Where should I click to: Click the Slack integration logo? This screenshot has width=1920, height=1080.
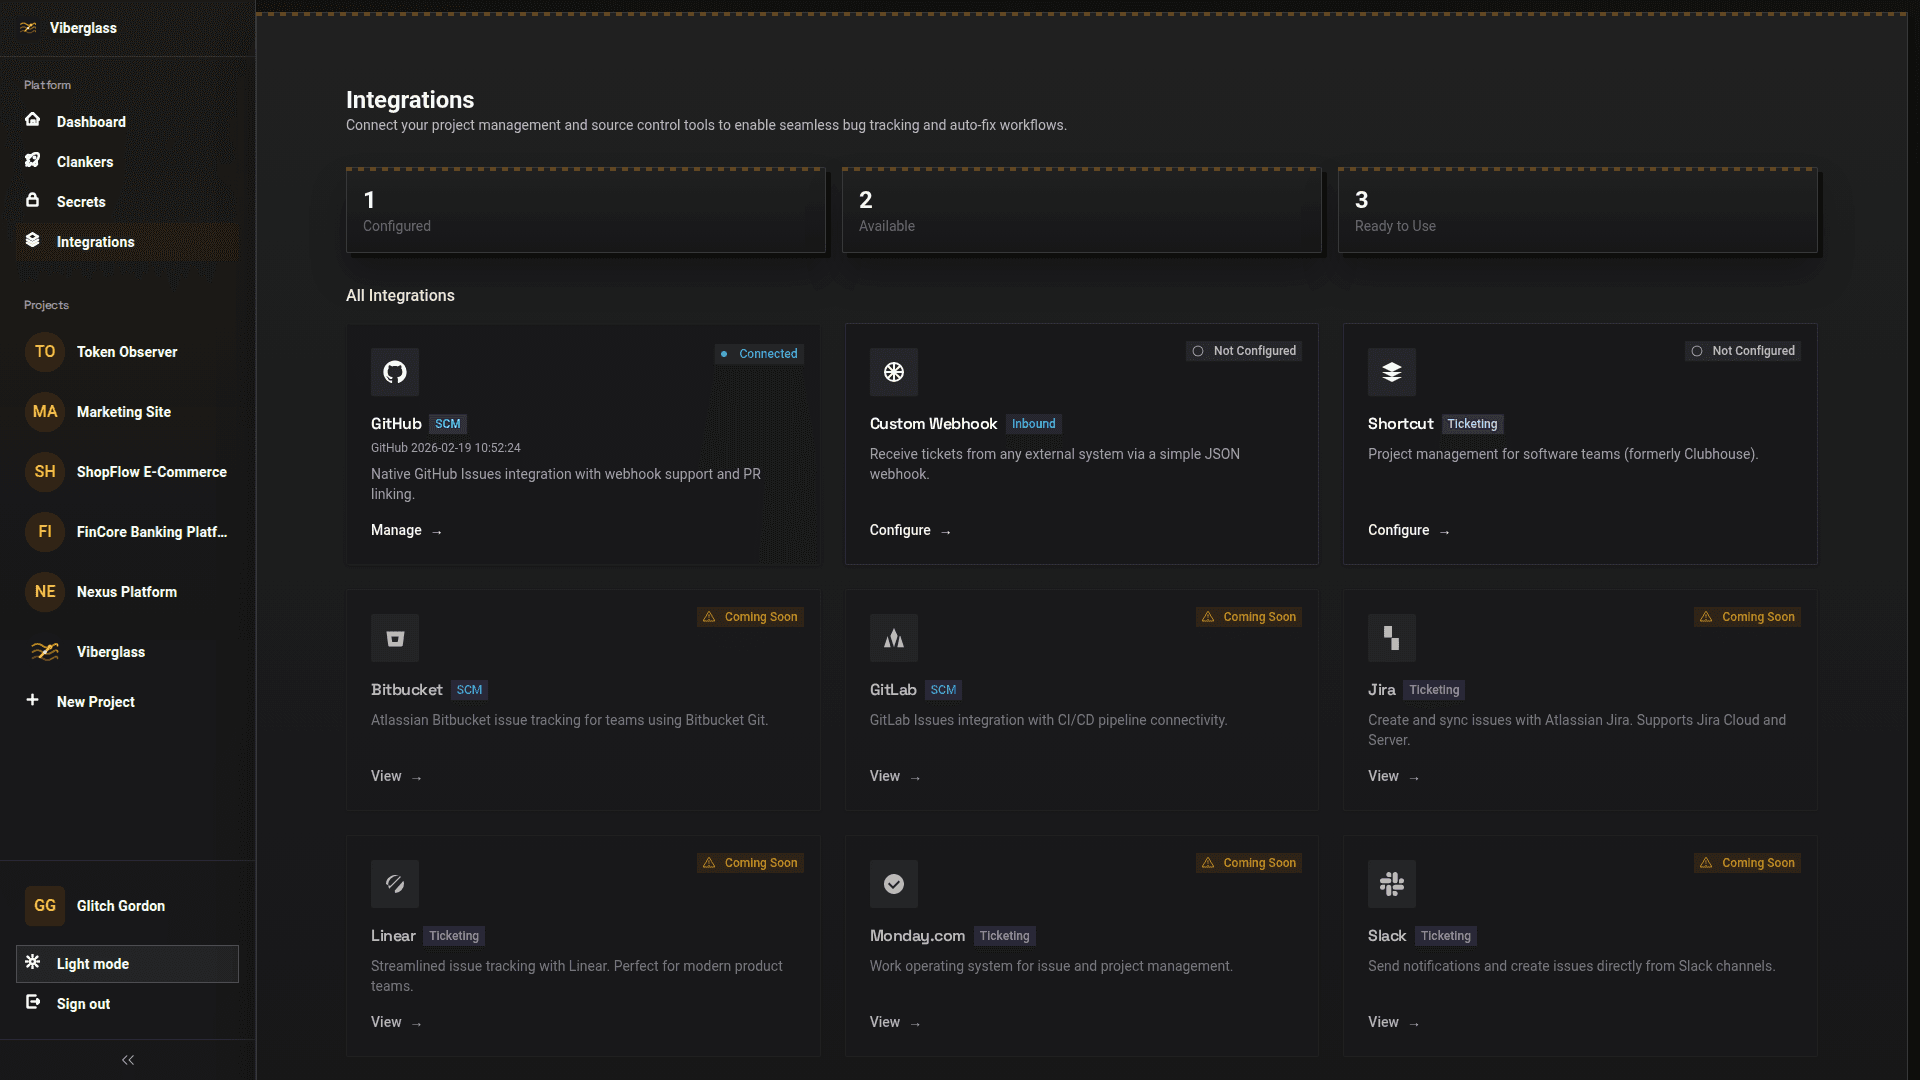[1392, 884]
